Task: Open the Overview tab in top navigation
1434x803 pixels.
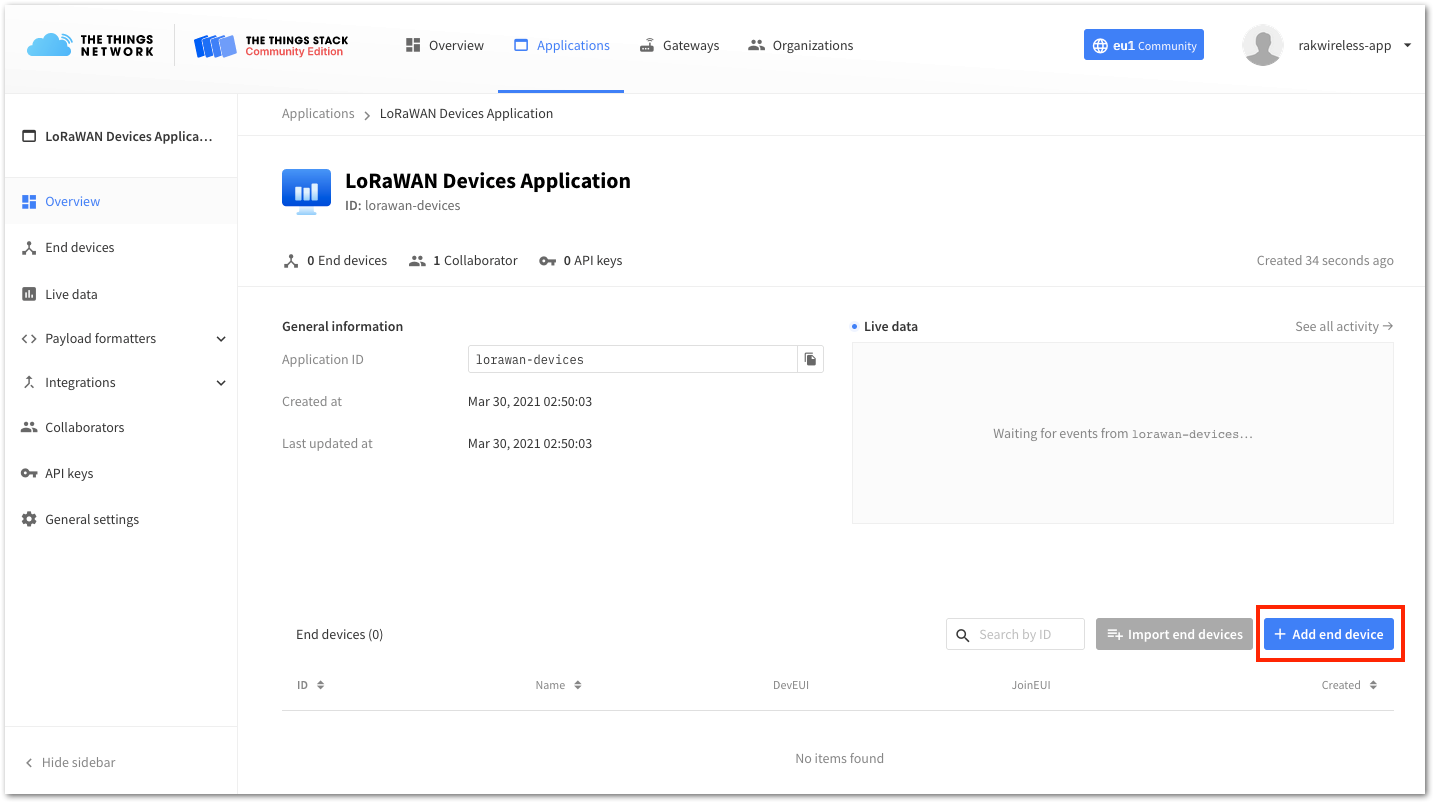Action: pyautogui.click(x=444, y=45)
